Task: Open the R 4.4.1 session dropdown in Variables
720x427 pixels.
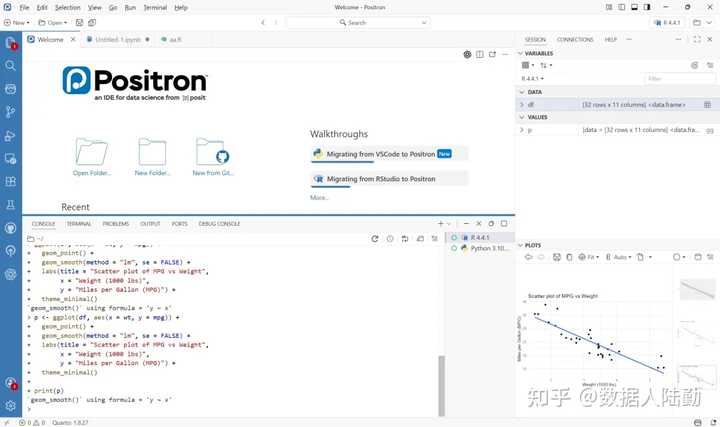Action: pos(532,79)
